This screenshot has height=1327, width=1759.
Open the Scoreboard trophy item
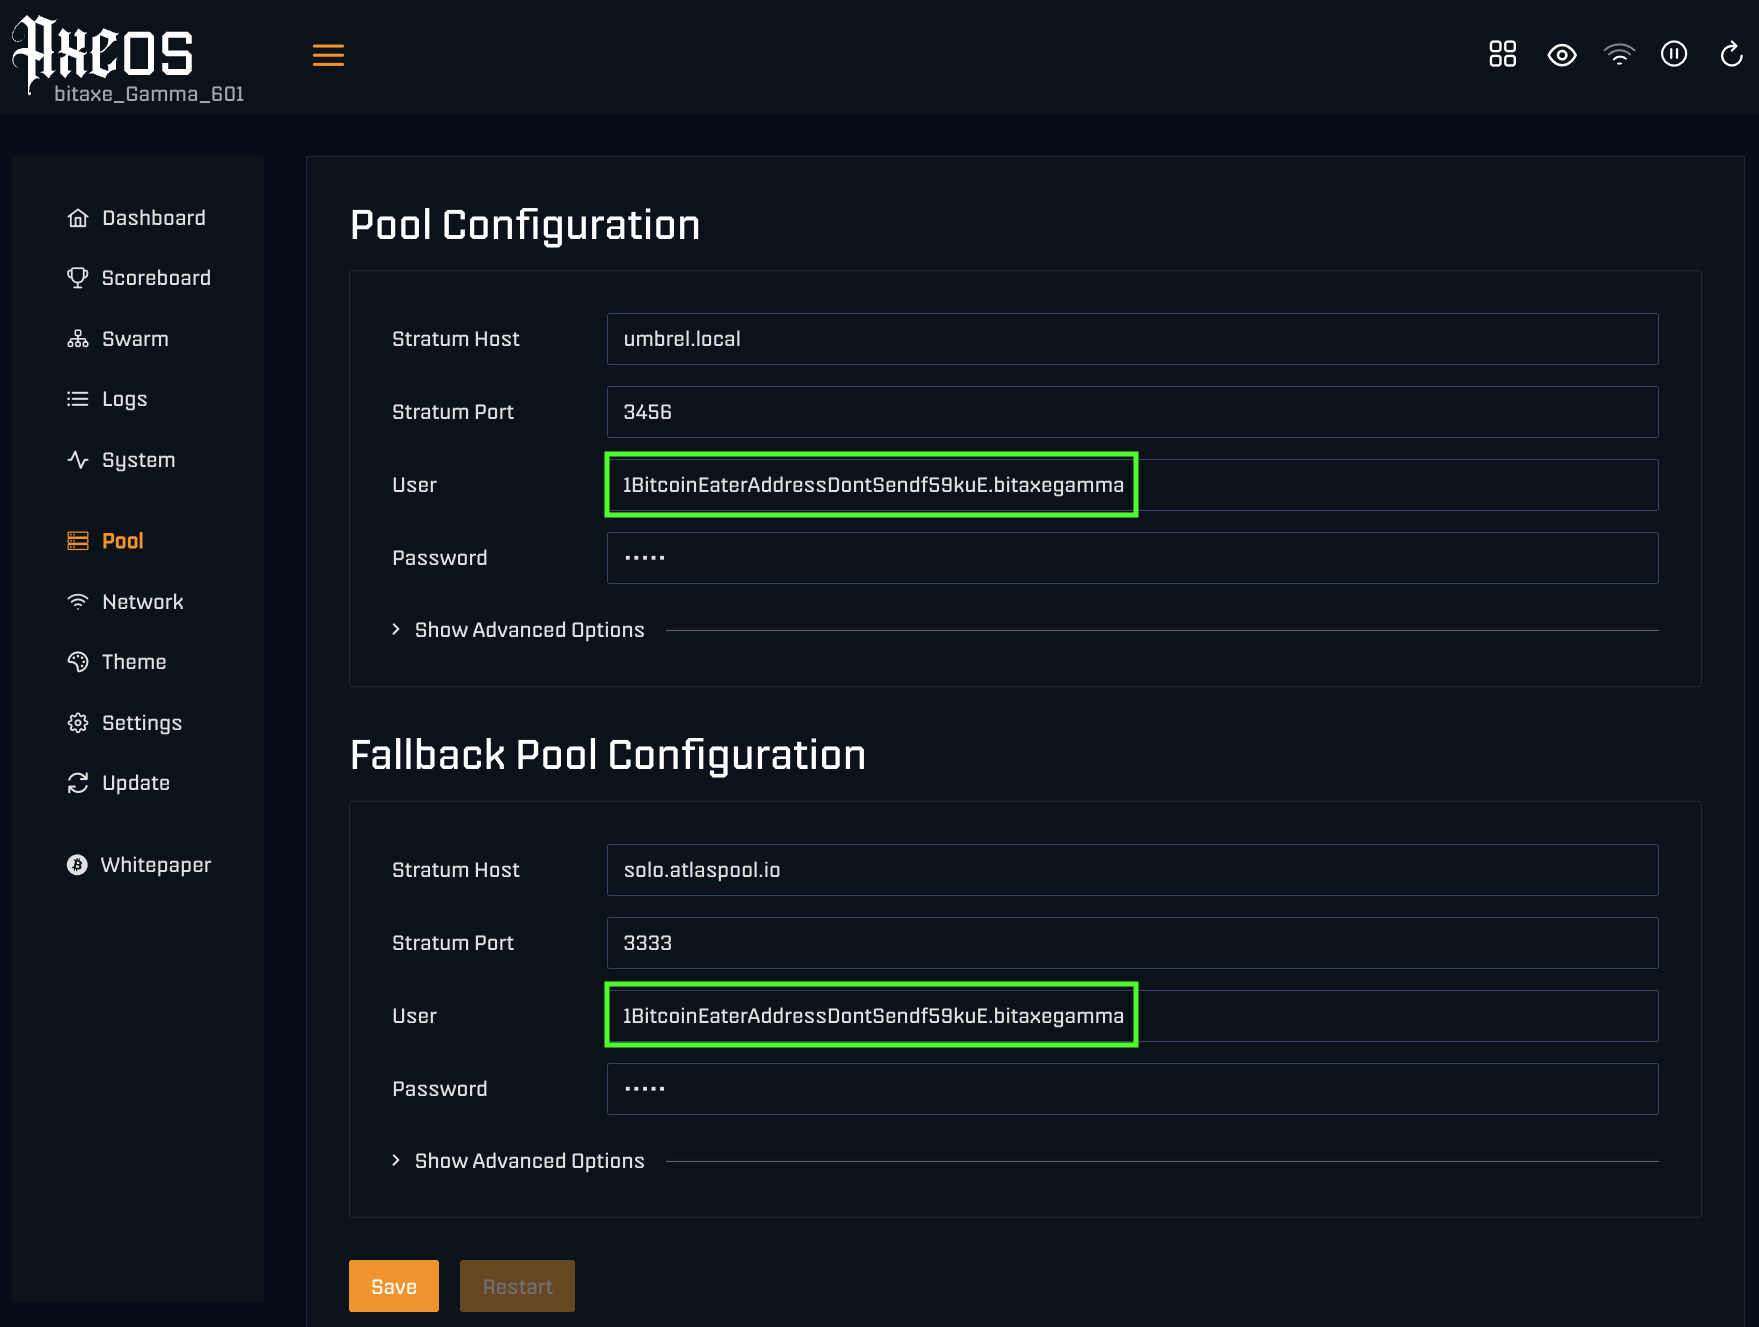pos(139,278)
